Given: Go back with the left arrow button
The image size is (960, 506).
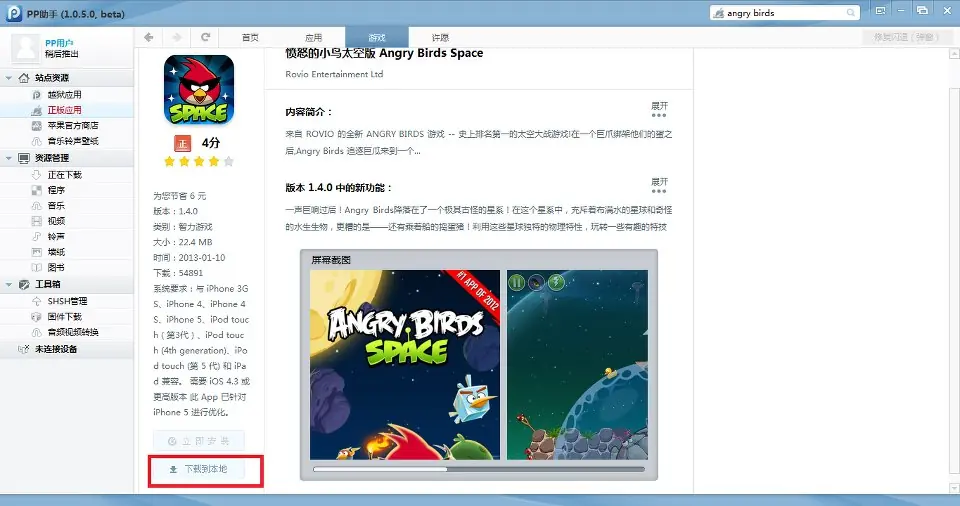Looking at the screenshot, I should pyautogui.click(x=148, y=37).
